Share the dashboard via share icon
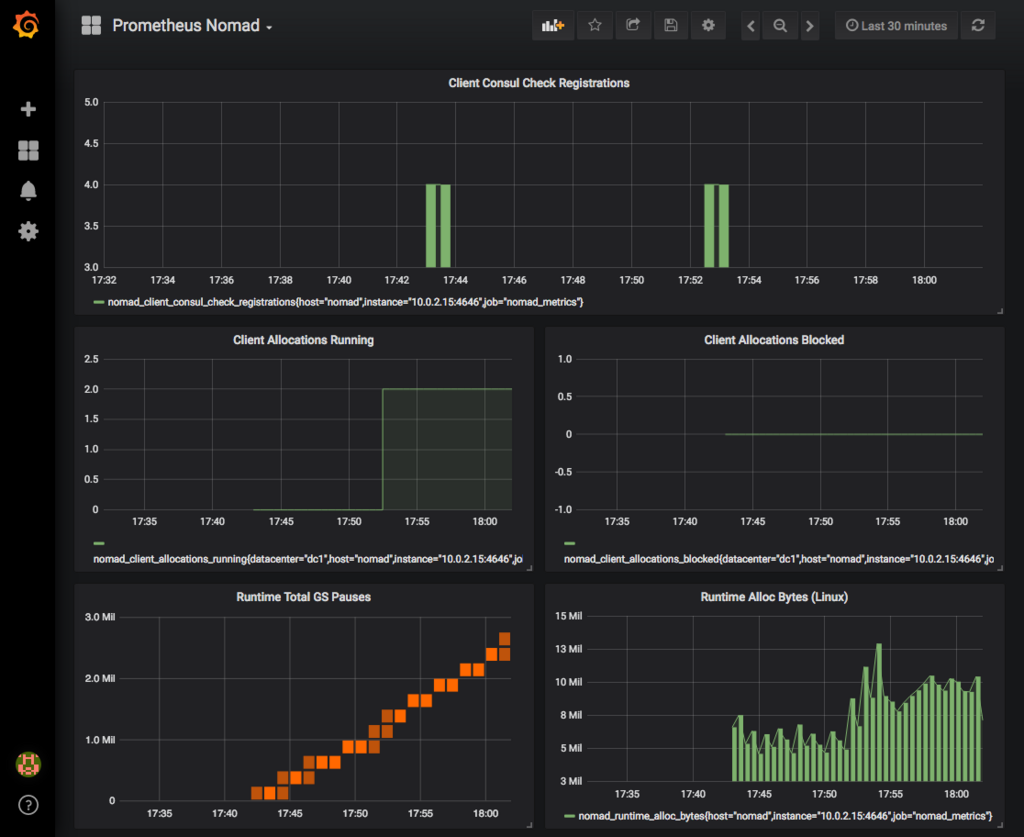The width and height of the screenshot is (1024, 837). [632, 25]
